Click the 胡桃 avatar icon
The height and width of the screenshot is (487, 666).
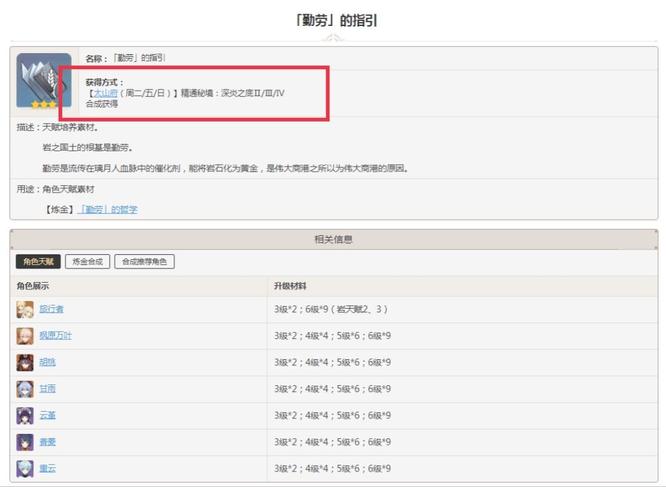click(25, 363)
